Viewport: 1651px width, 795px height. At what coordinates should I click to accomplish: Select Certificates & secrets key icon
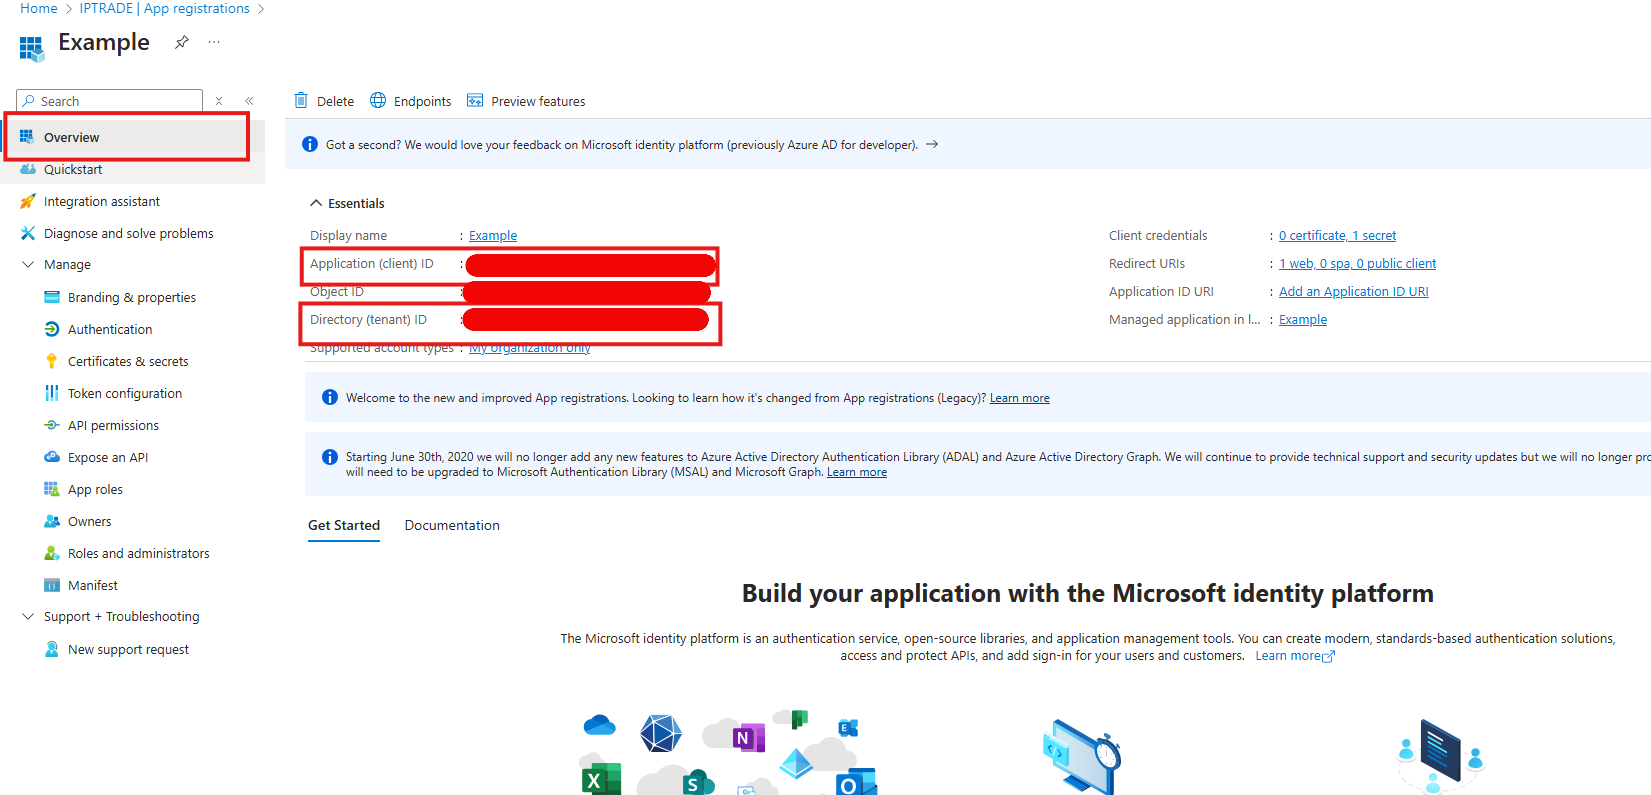[52, 361]
